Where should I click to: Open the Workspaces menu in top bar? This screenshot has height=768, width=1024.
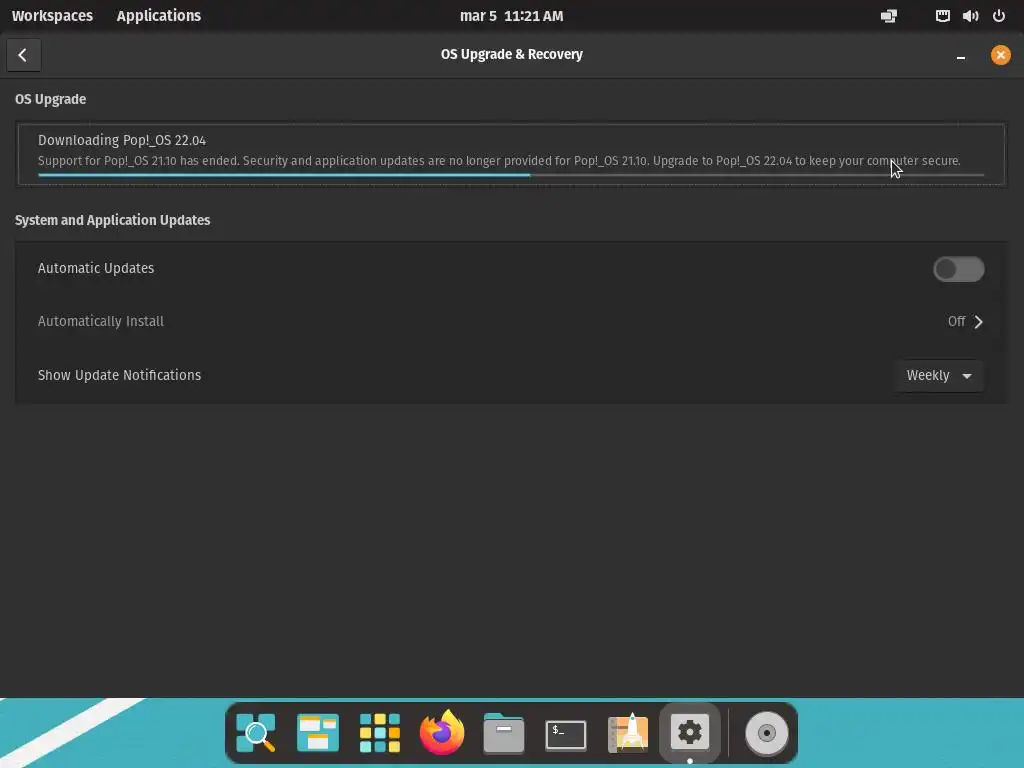52,16
